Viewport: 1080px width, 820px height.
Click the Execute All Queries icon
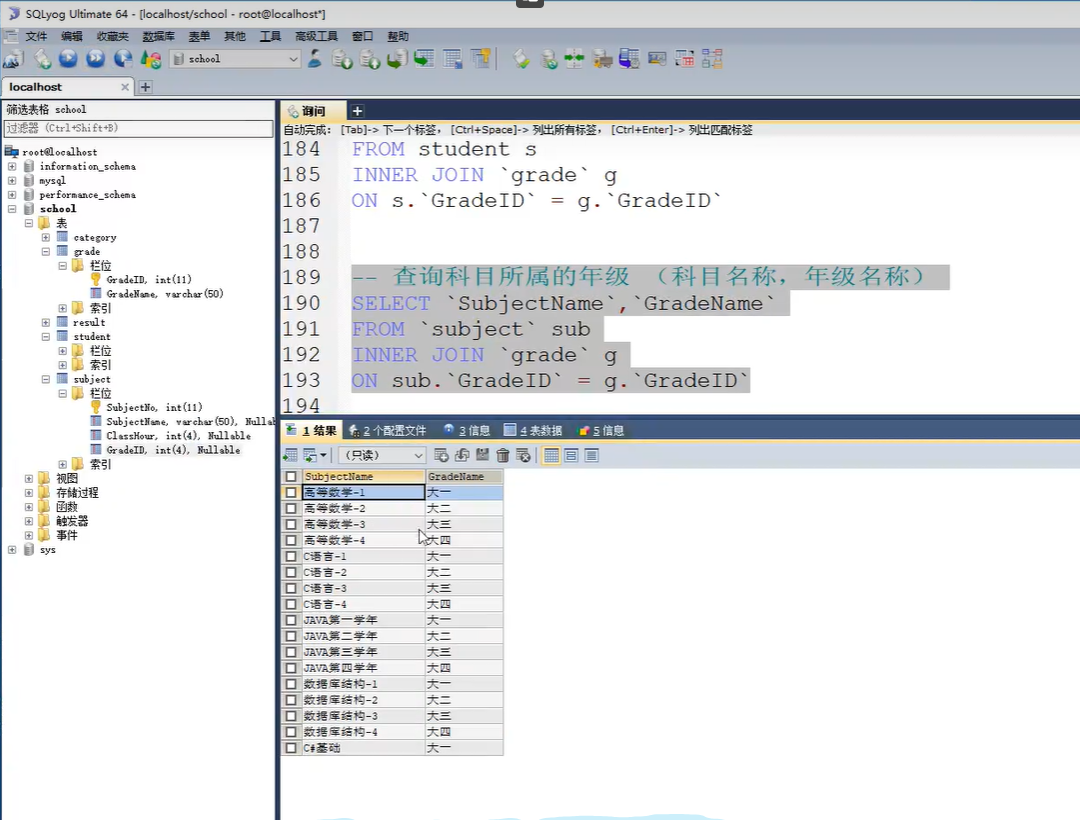(x=95, y=59)
